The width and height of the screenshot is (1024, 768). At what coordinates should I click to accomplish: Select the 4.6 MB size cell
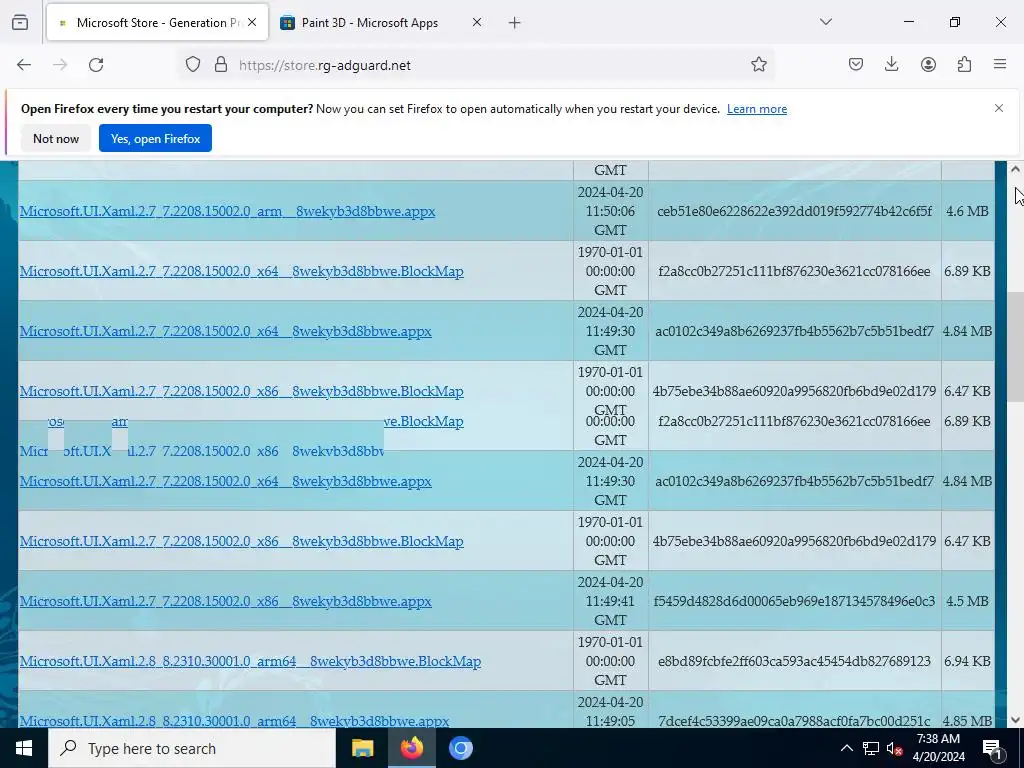967,211
